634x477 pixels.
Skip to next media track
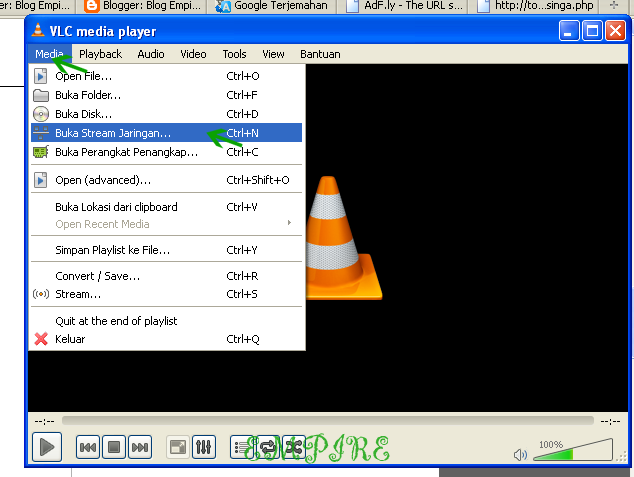click(x=140, y=447)
